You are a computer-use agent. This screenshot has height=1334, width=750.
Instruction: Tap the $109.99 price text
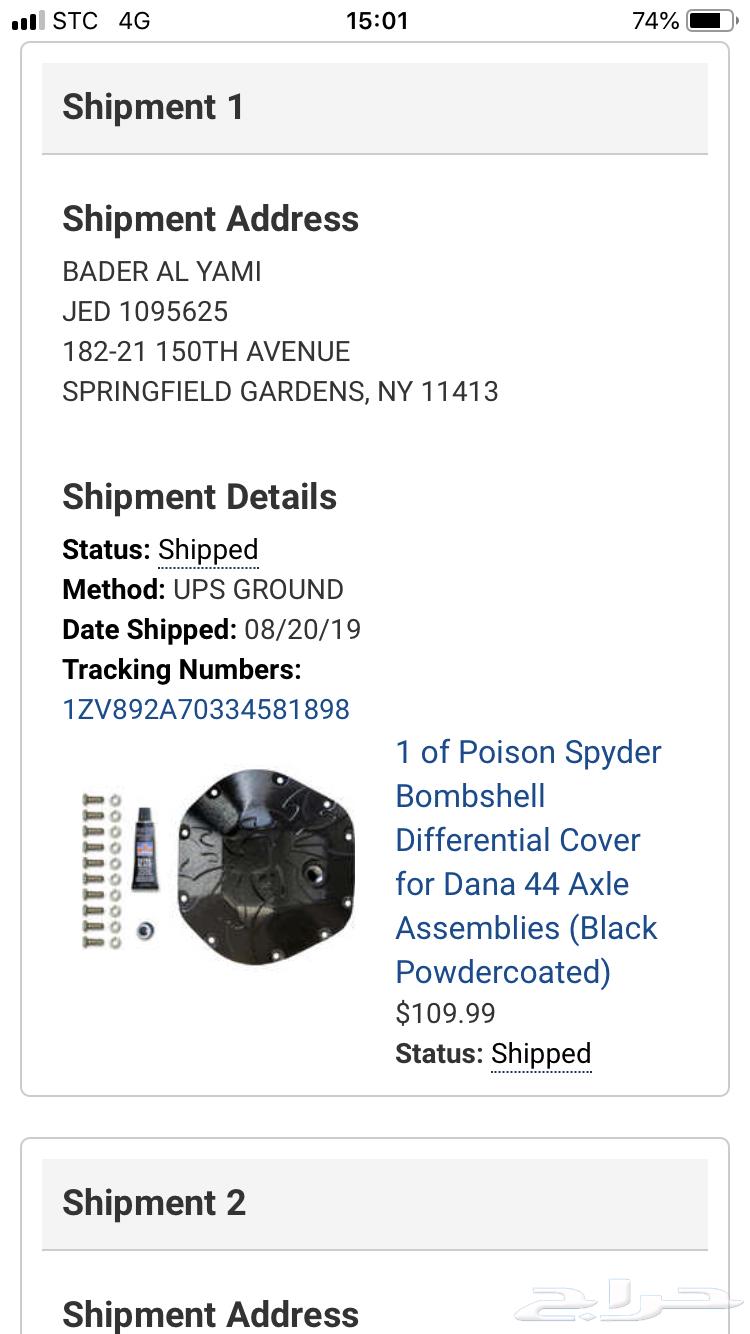446,1013
